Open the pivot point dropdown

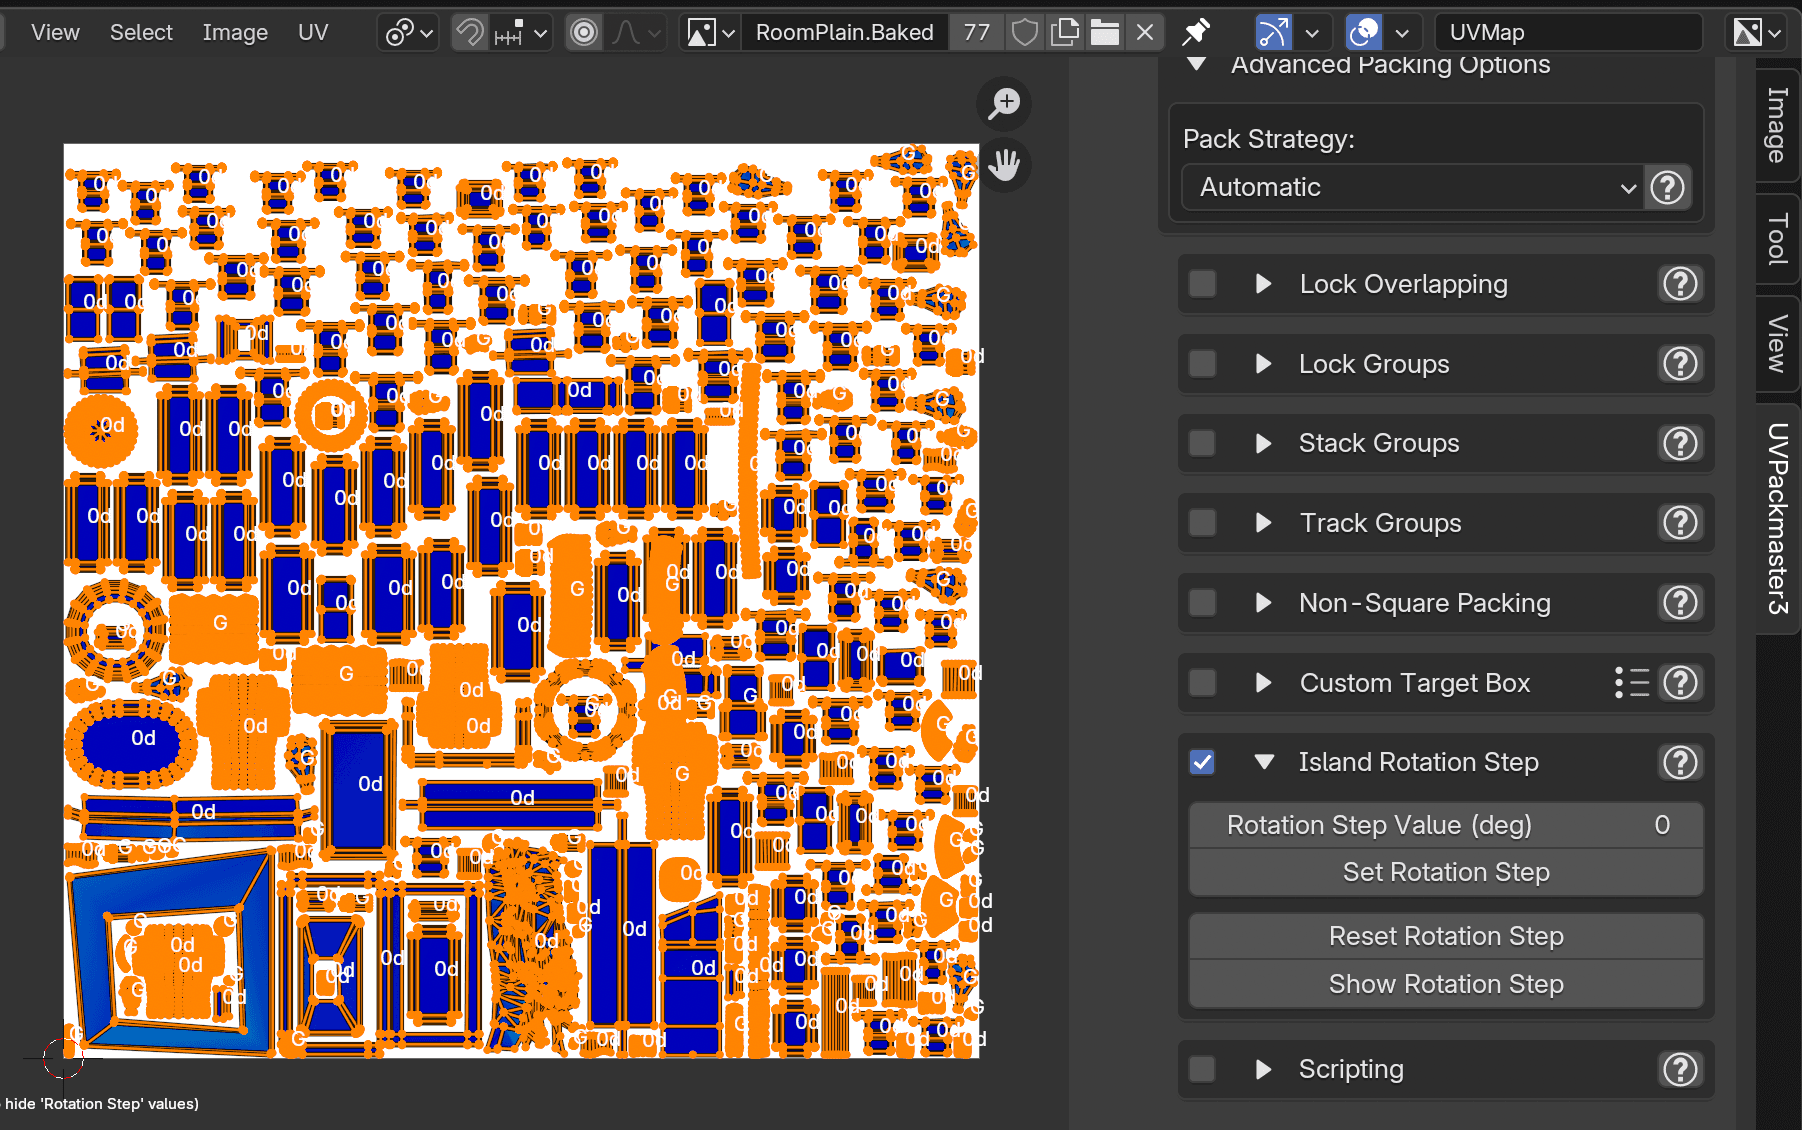(409, 33)
